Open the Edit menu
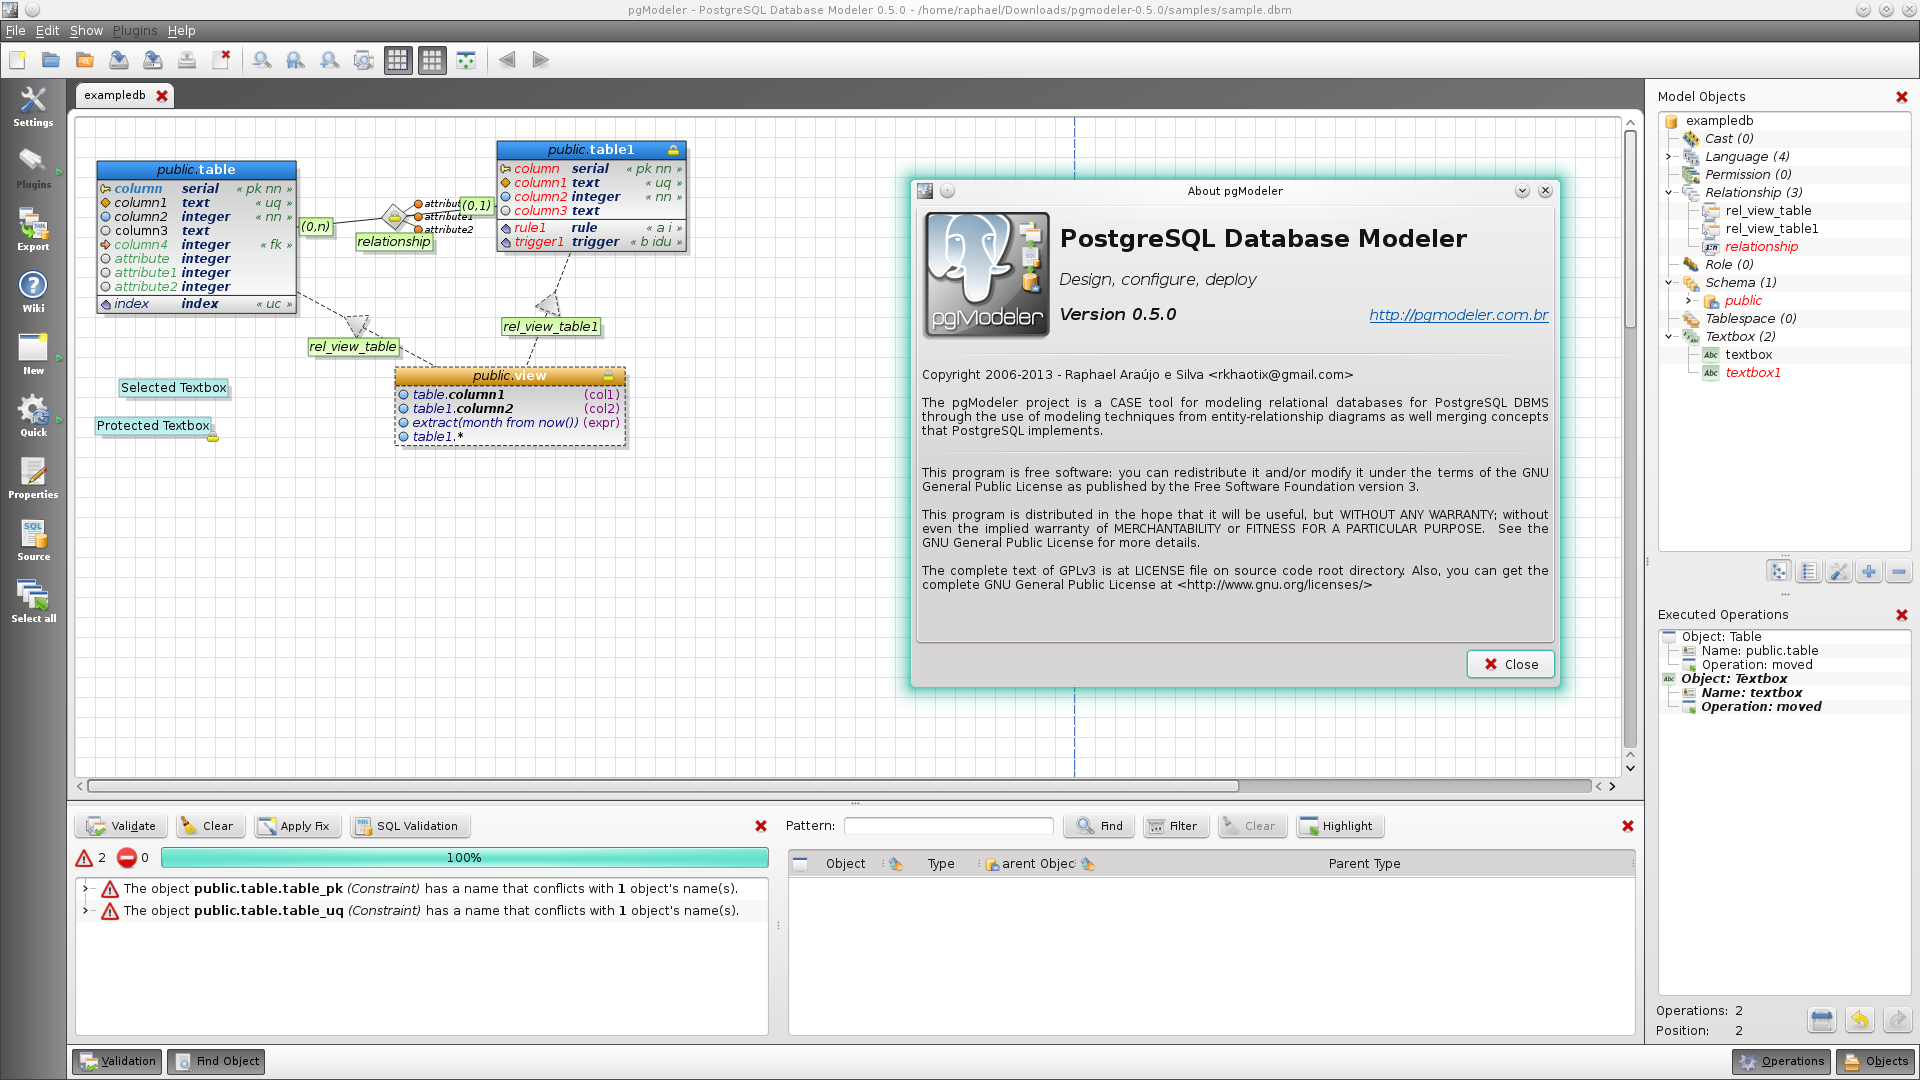The width and height of the screenshot is (1920, 1080). point(47,31)
